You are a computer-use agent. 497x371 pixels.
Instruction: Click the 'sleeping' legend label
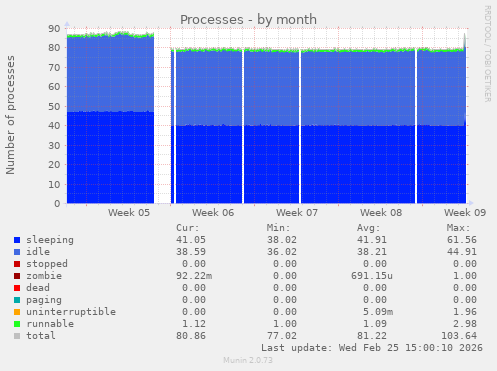coord(50,240)
